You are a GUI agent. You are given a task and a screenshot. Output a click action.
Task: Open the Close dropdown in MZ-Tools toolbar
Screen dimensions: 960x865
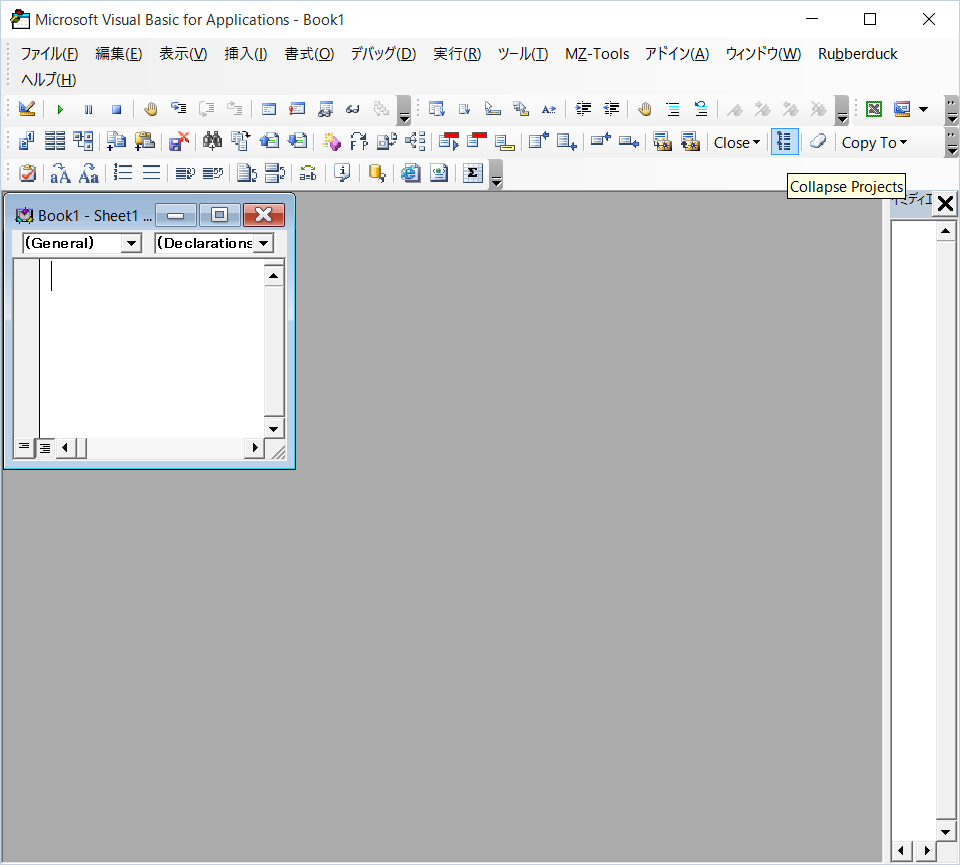pos(737,143)
